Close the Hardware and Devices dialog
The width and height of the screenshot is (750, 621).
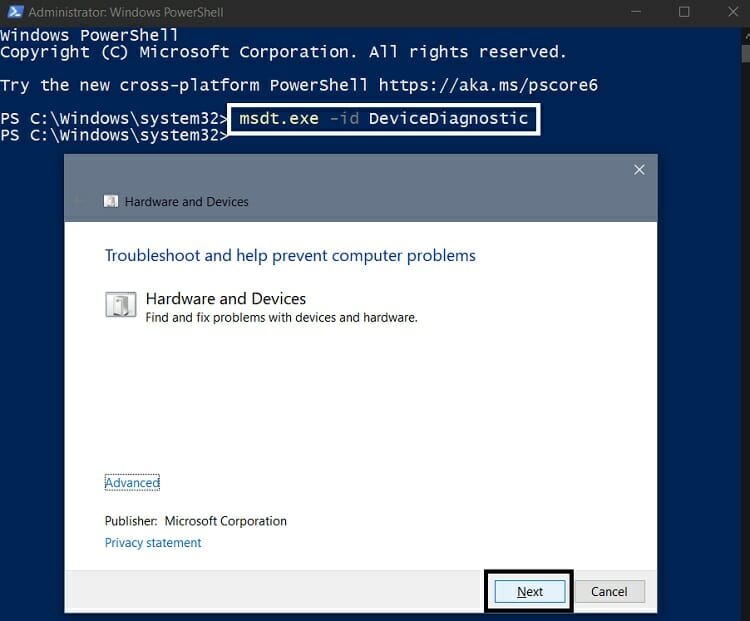tap(639, 170)
